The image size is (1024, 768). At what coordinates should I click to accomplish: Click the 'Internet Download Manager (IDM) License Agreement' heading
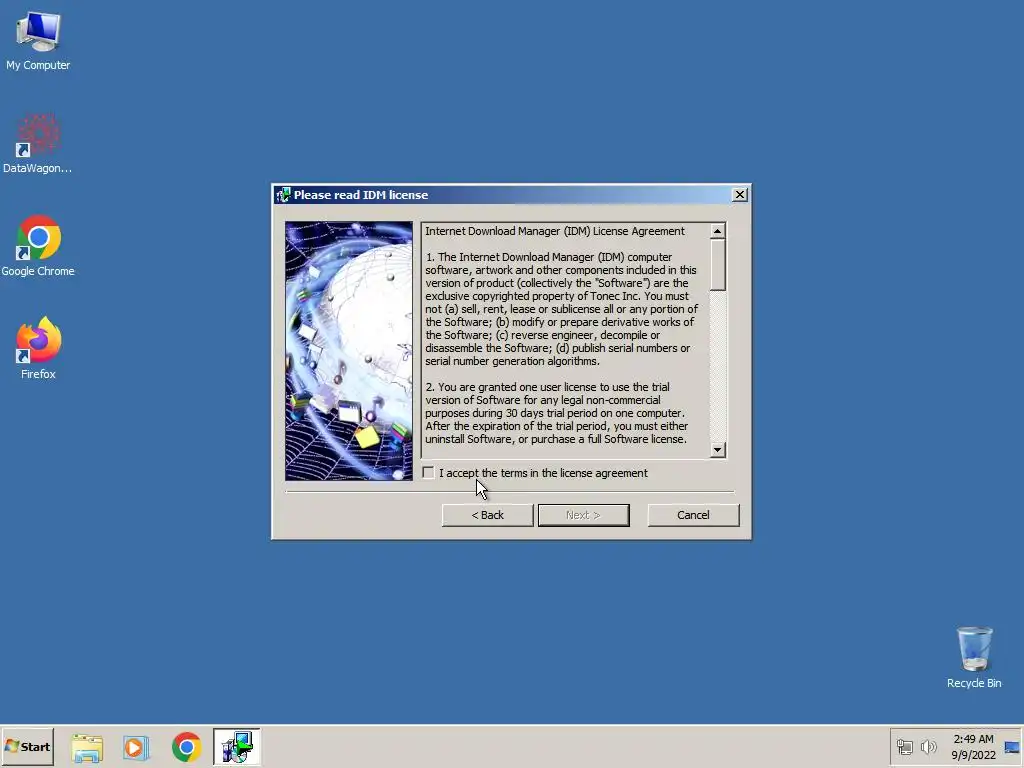[x=554, y=231]
